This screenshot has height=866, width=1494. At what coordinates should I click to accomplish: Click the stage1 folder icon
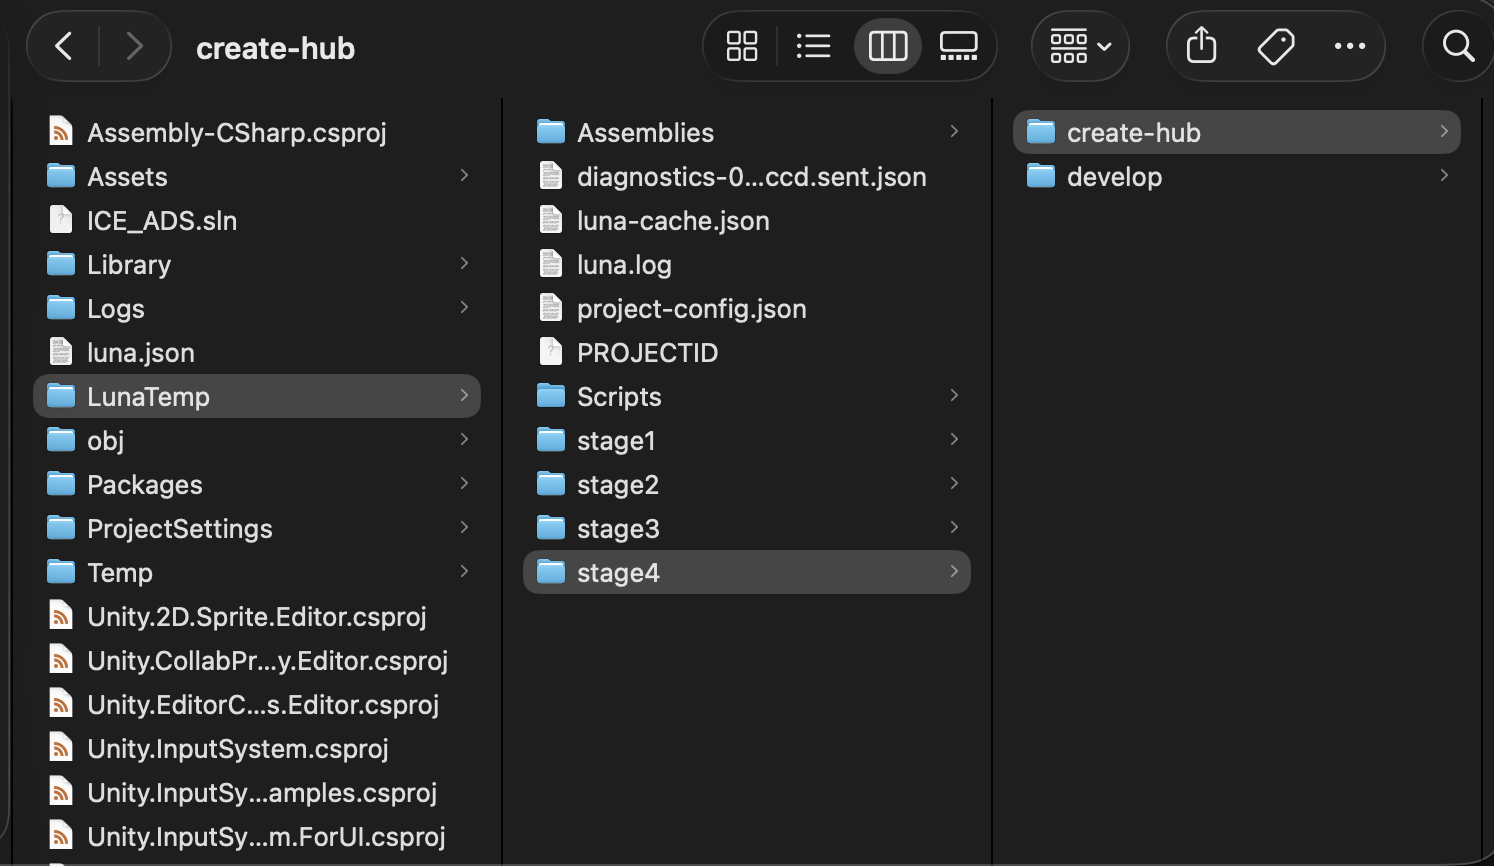(x=551, y=440)
